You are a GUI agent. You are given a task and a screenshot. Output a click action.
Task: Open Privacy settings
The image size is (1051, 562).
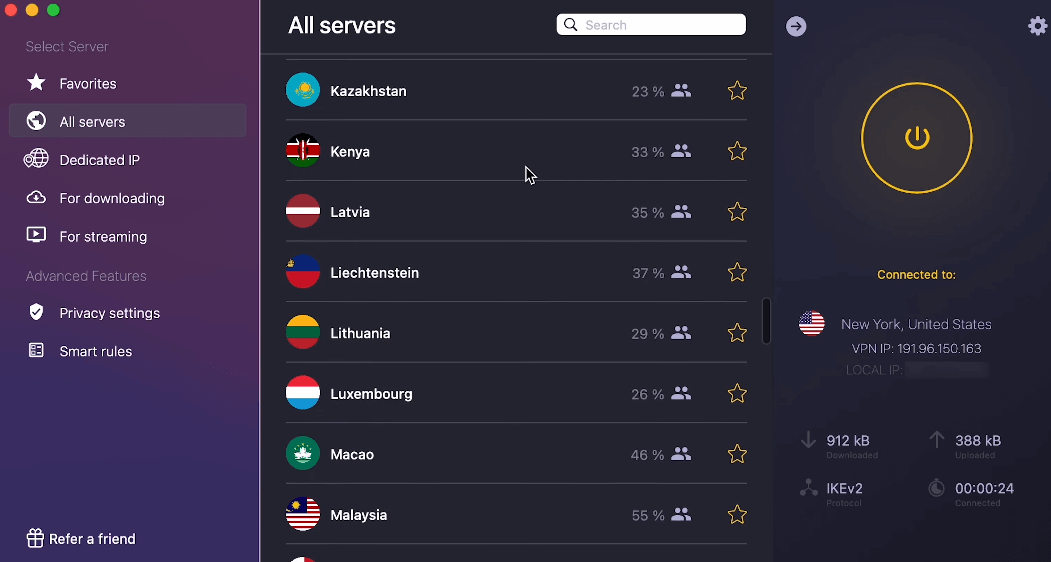tap(109, 313)
